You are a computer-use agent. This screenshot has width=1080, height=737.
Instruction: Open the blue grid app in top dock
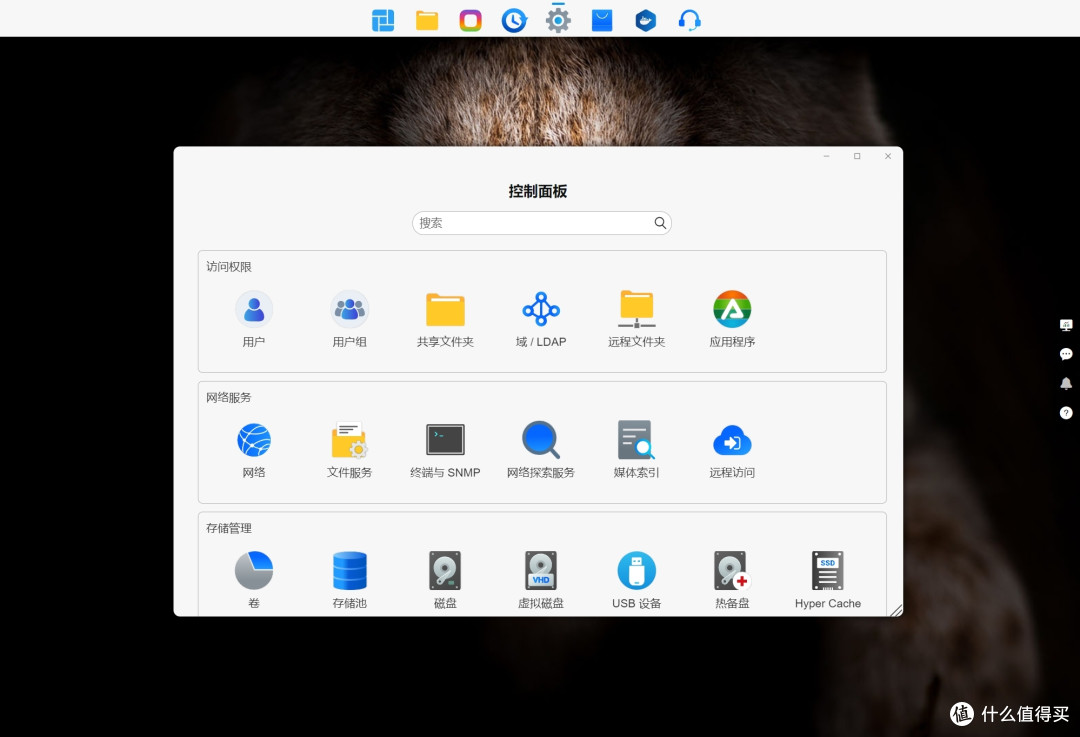(383, 20)
